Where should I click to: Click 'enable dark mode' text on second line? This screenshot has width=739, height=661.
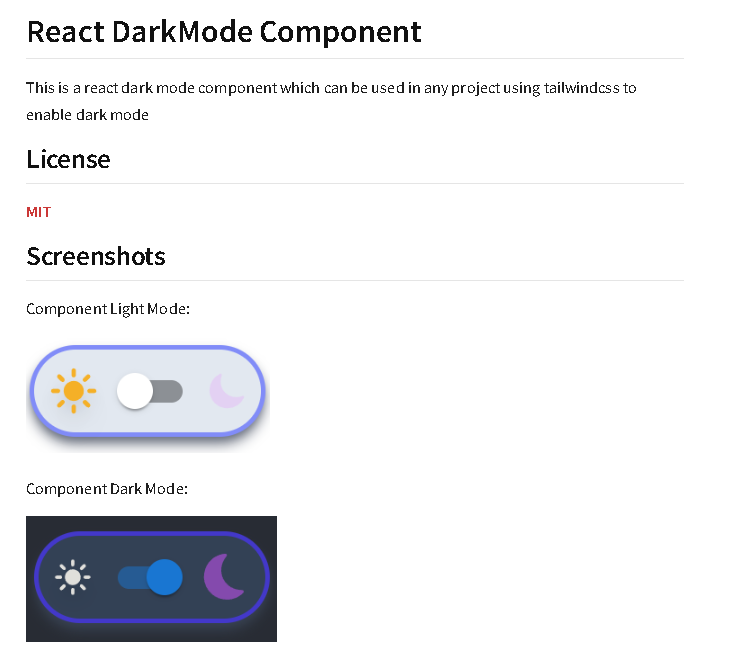point(87,115)
